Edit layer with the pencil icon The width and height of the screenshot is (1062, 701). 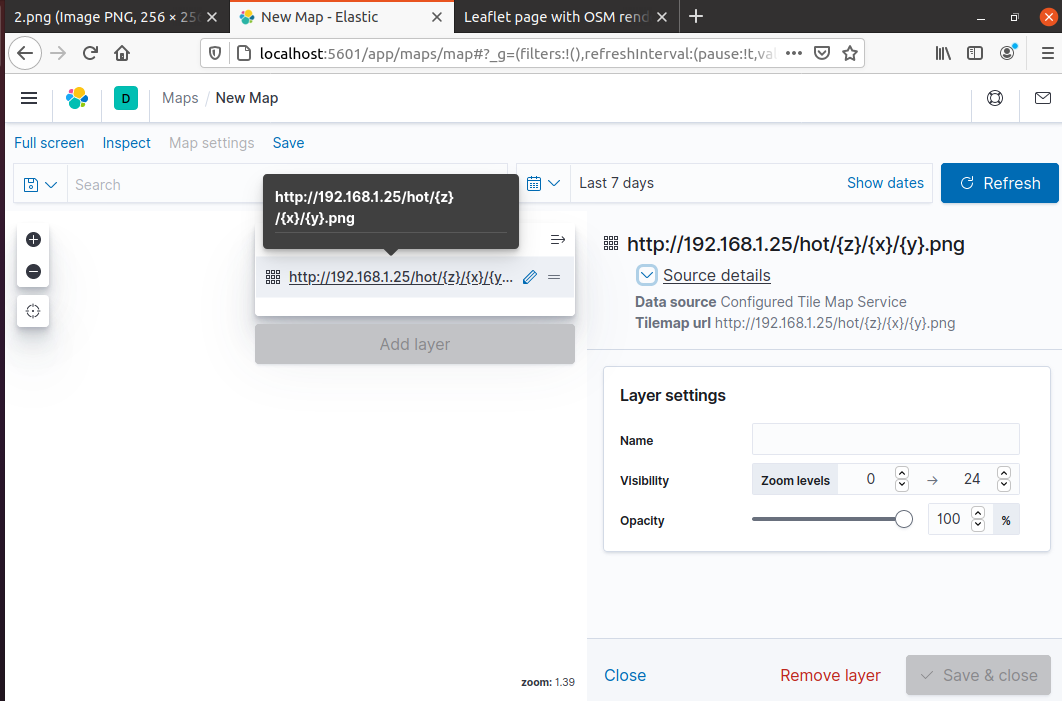(530, 276)
